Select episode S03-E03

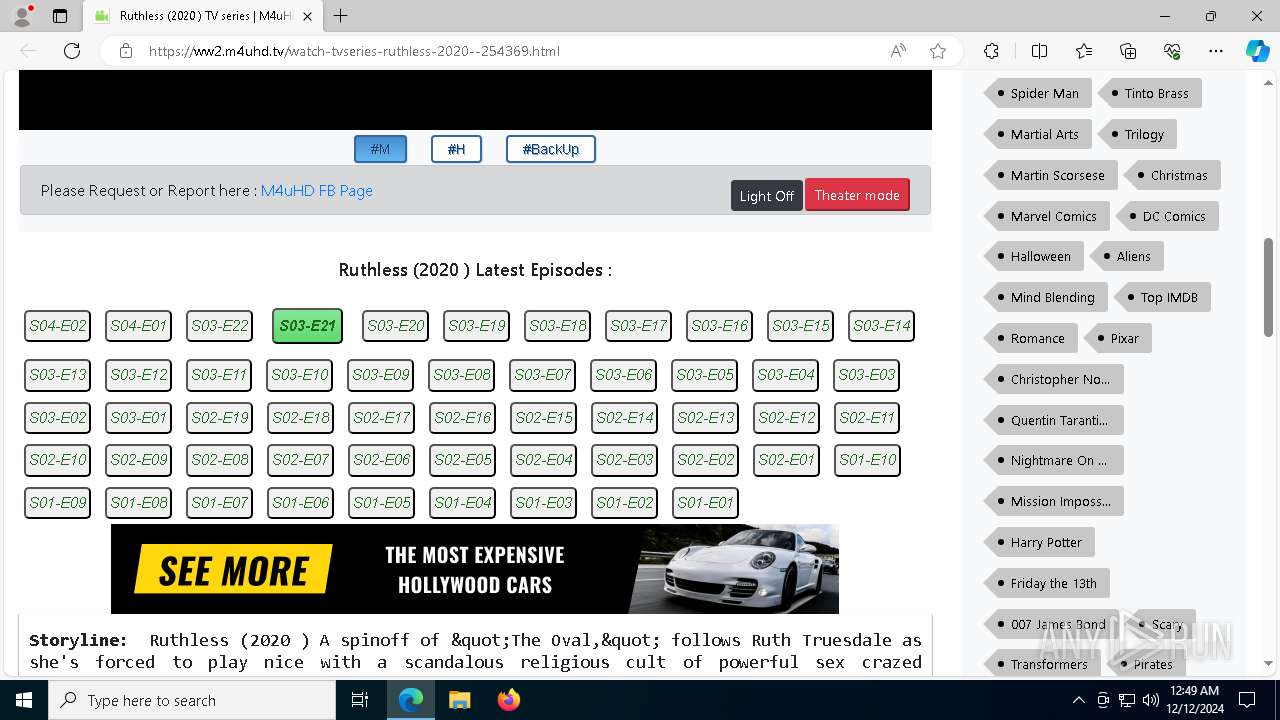point(866,375)
